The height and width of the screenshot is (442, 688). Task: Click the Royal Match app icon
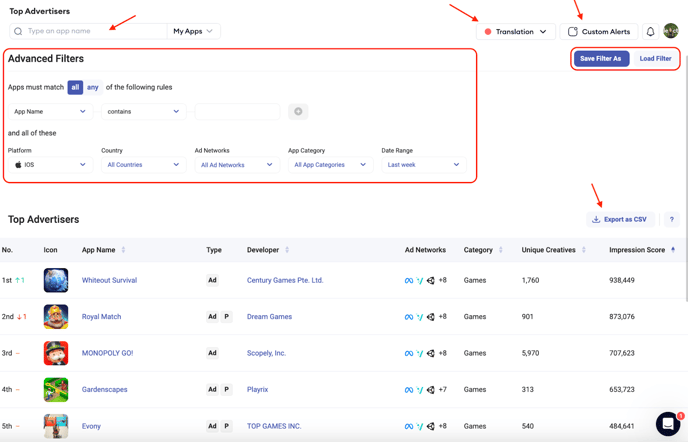point(56,316)
